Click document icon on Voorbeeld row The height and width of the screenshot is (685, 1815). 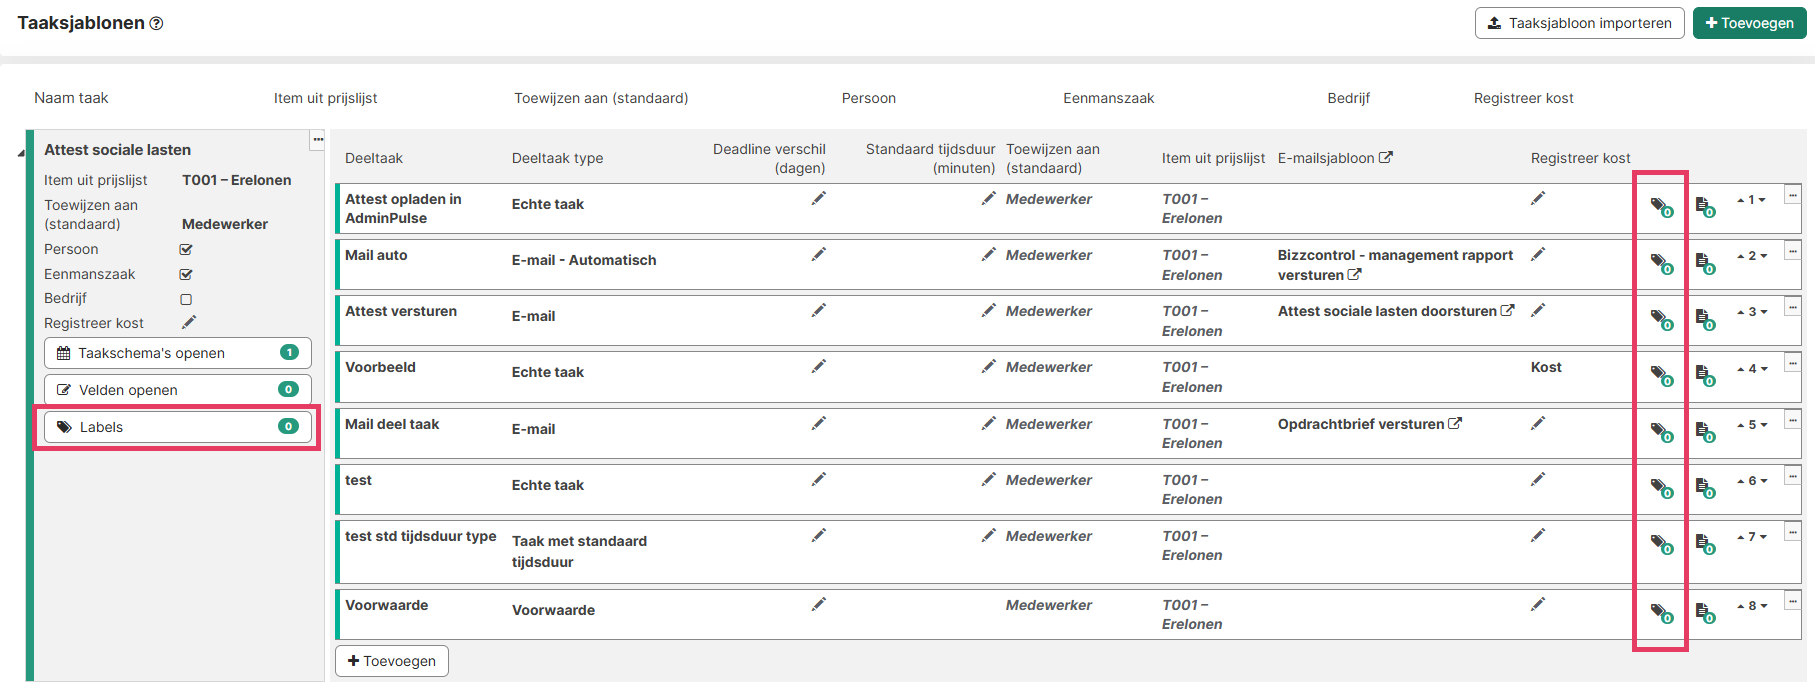click(1705, 375)
